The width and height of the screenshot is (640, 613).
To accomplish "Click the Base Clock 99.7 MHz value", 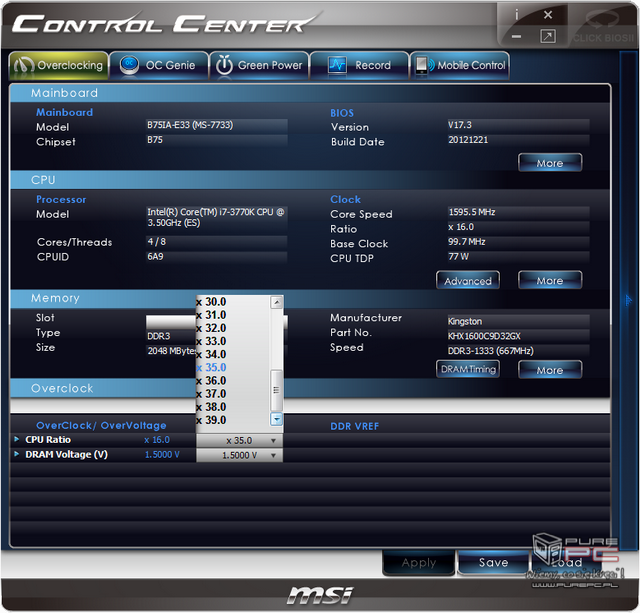I will pos(518,242).
